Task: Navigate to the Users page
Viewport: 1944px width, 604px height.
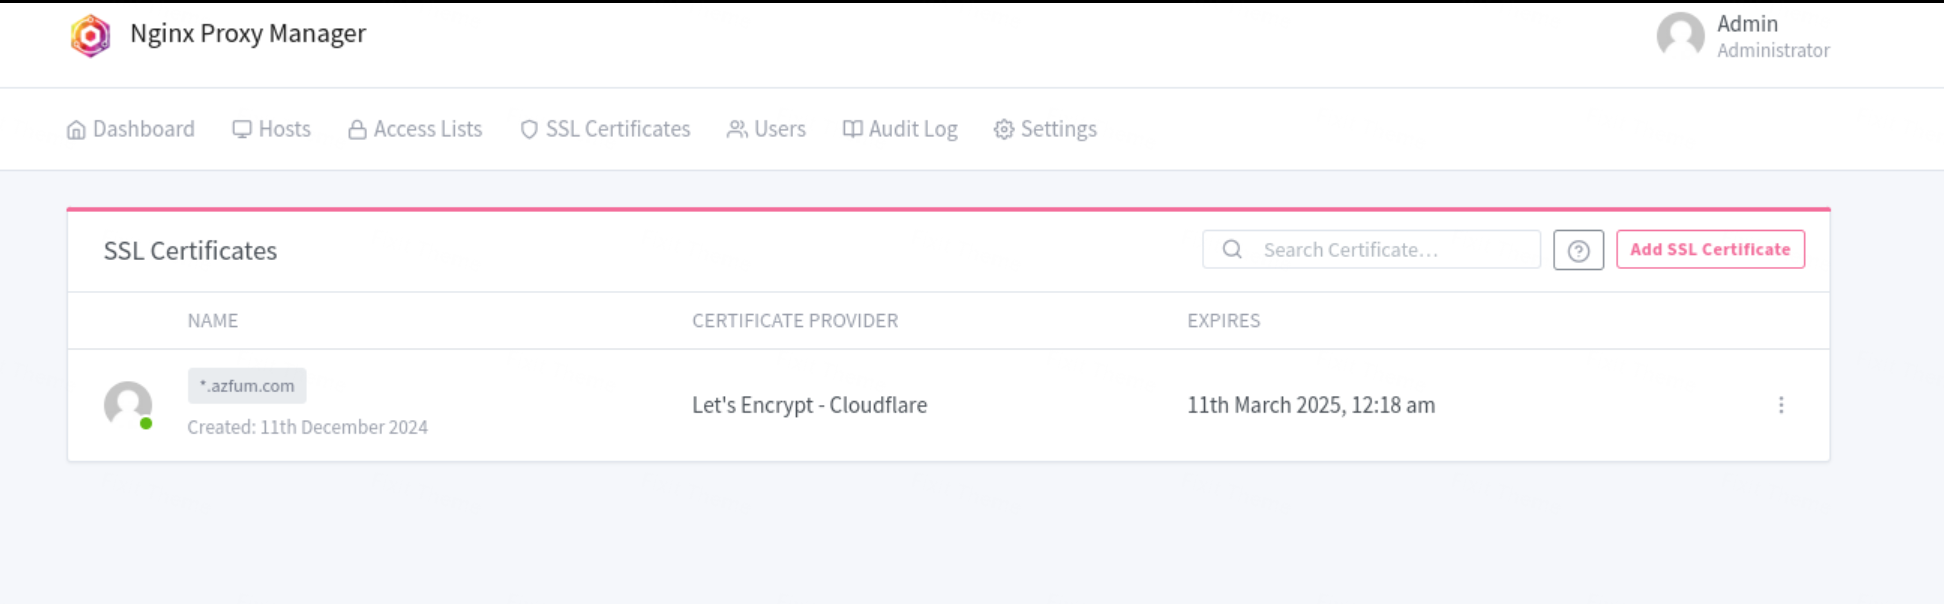Action: 766,129
